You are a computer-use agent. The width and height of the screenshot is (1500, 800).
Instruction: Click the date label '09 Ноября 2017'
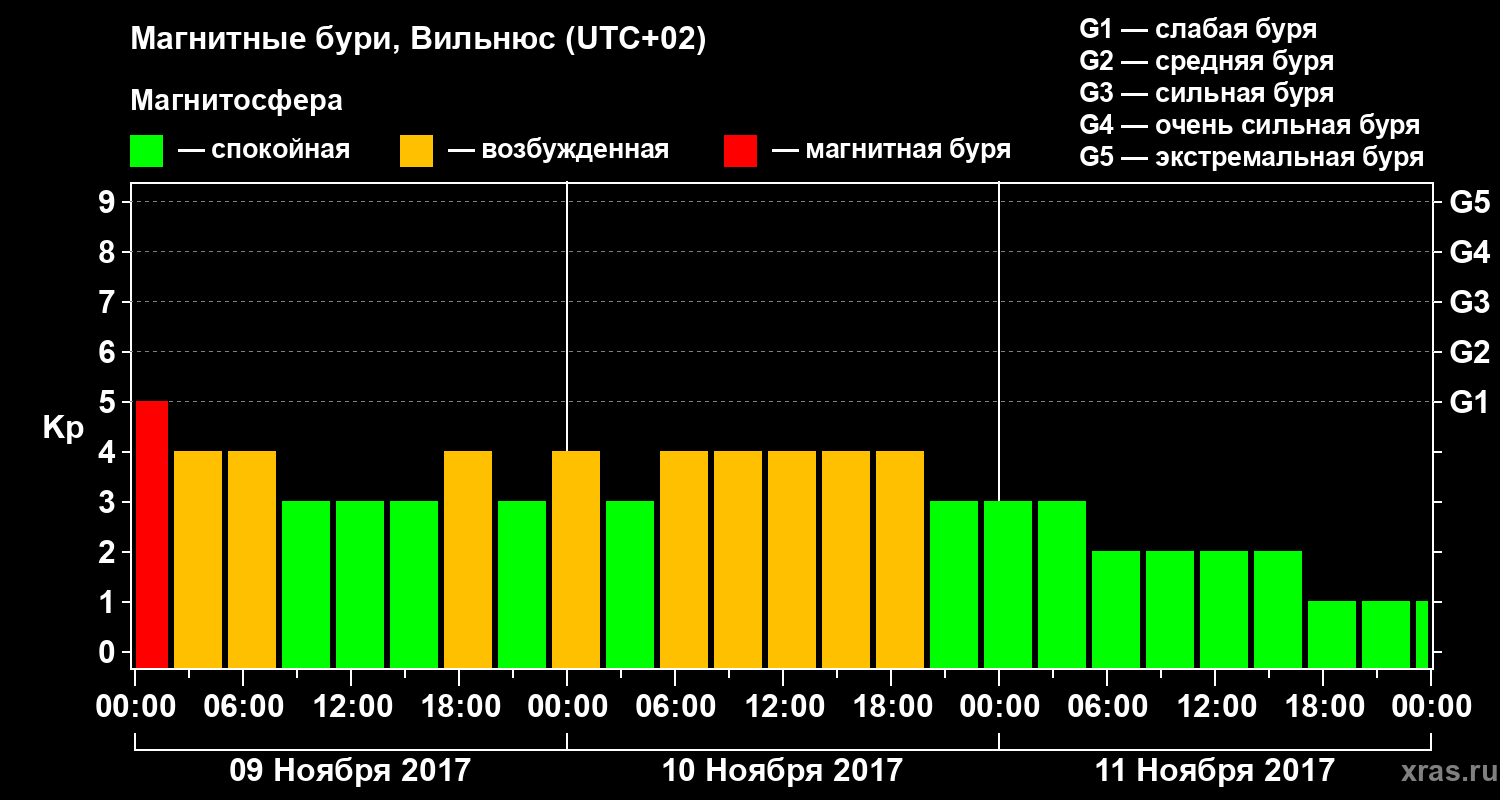click(x=350, y=771)
